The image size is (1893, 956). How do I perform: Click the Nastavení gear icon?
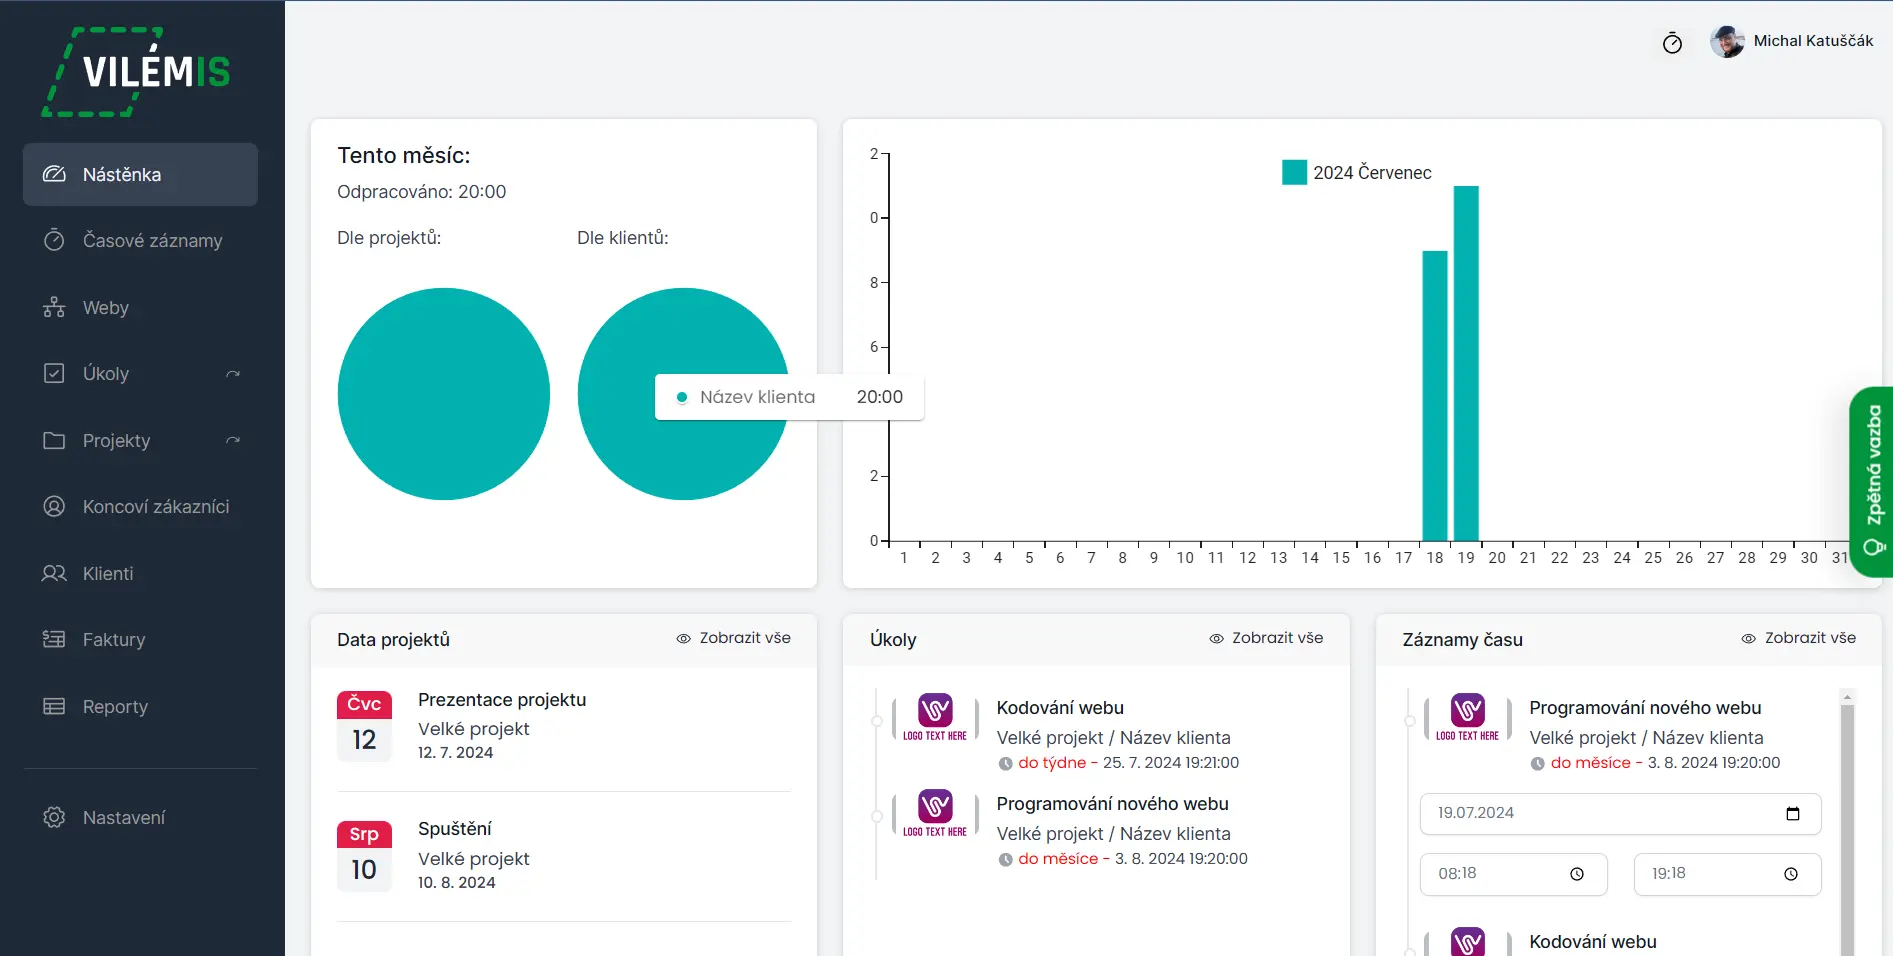54,817
